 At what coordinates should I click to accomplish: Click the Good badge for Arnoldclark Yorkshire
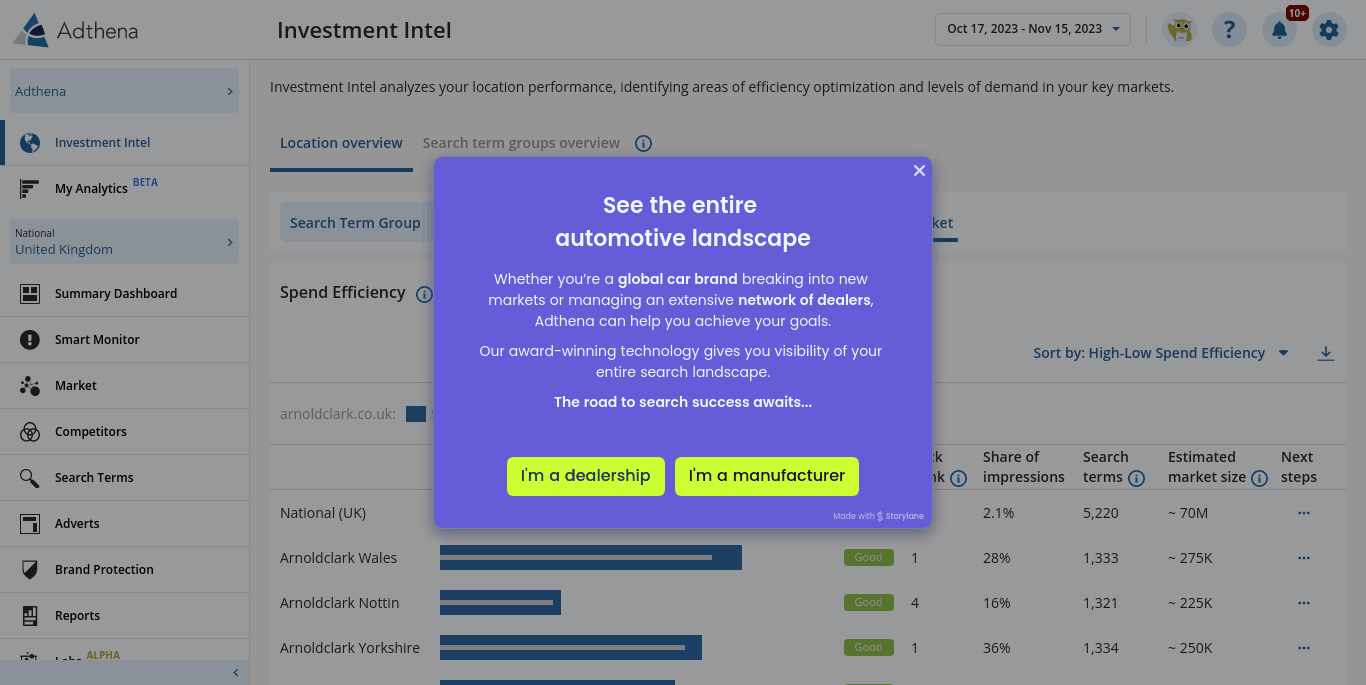pyautogui.click(x=868, y=648)
